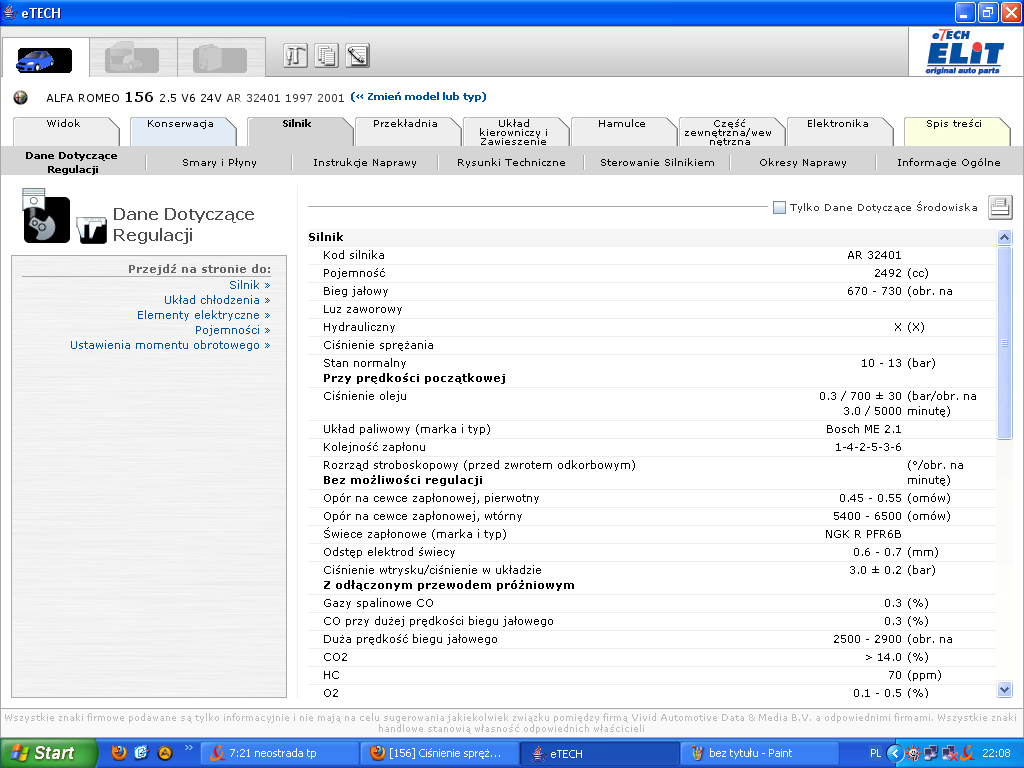Viewport: 1024px width, 768px height.
Task: Click the notepad with pencil icon
Action: 358,56
